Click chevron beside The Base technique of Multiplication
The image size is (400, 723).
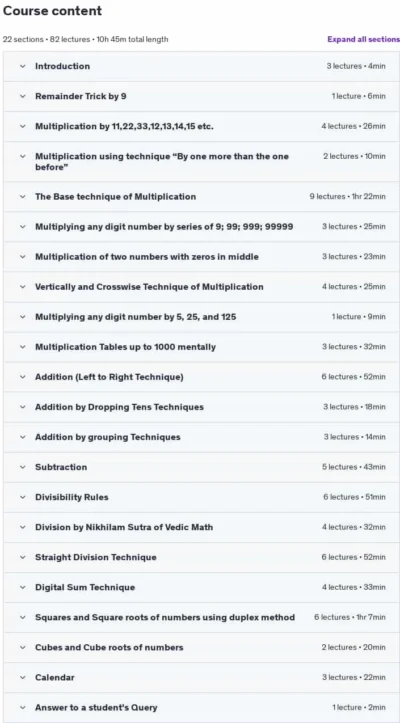(23, 196)
